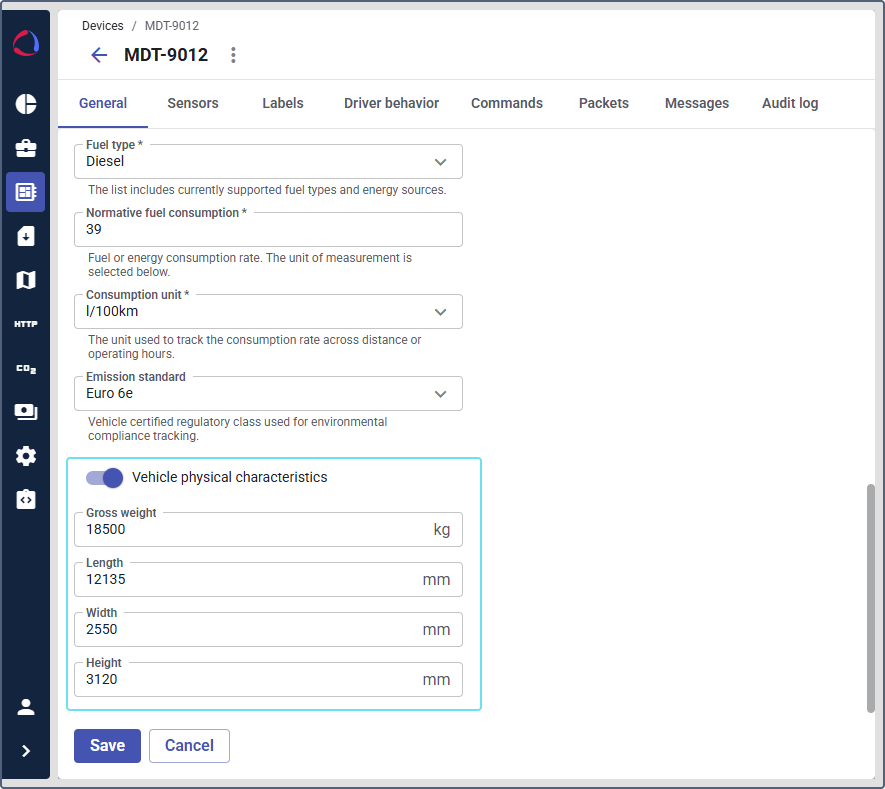The width and height of the screenshot is (885, 789).
Task: Open the CO2 emissions sidebar icon
Action: 26,368
